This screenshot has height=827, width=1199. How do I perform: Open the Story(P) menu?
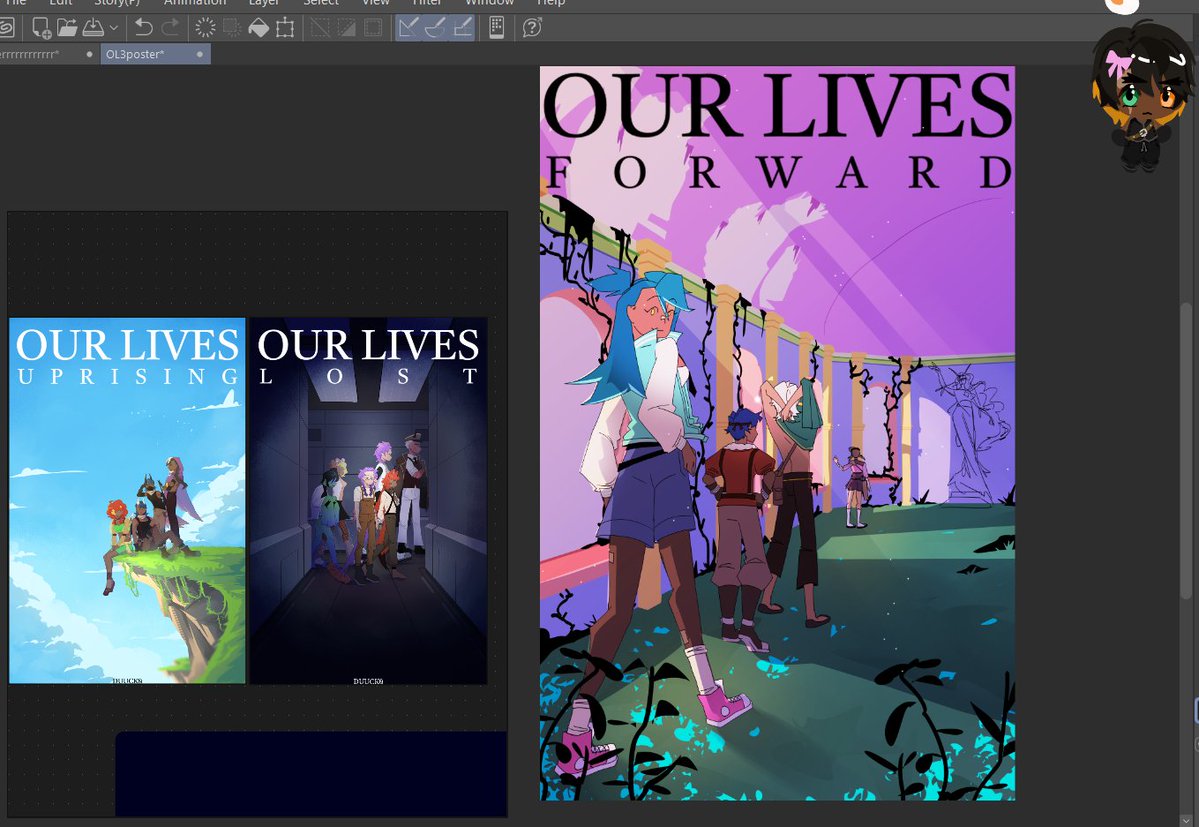pyautogui.click(x=117, y=2)
